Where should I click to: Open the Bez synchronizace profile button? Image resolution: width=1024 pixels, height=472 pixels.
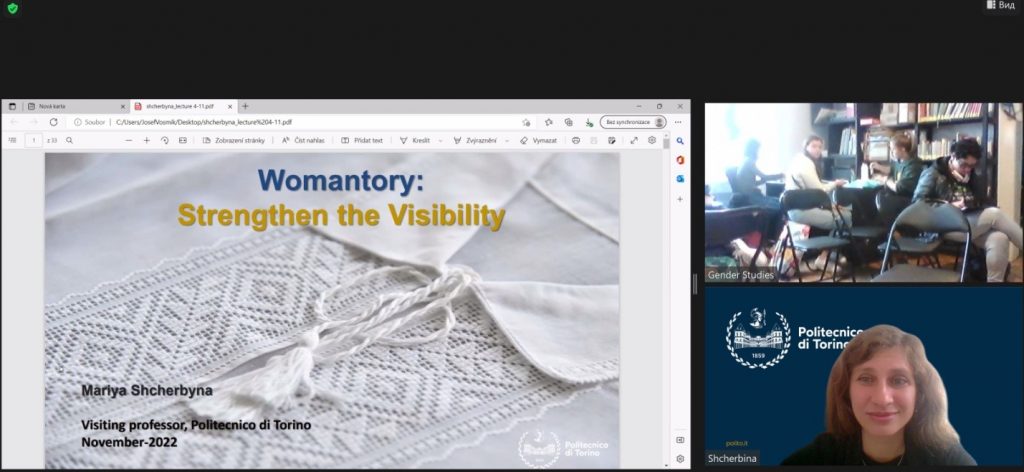(633, 122)
